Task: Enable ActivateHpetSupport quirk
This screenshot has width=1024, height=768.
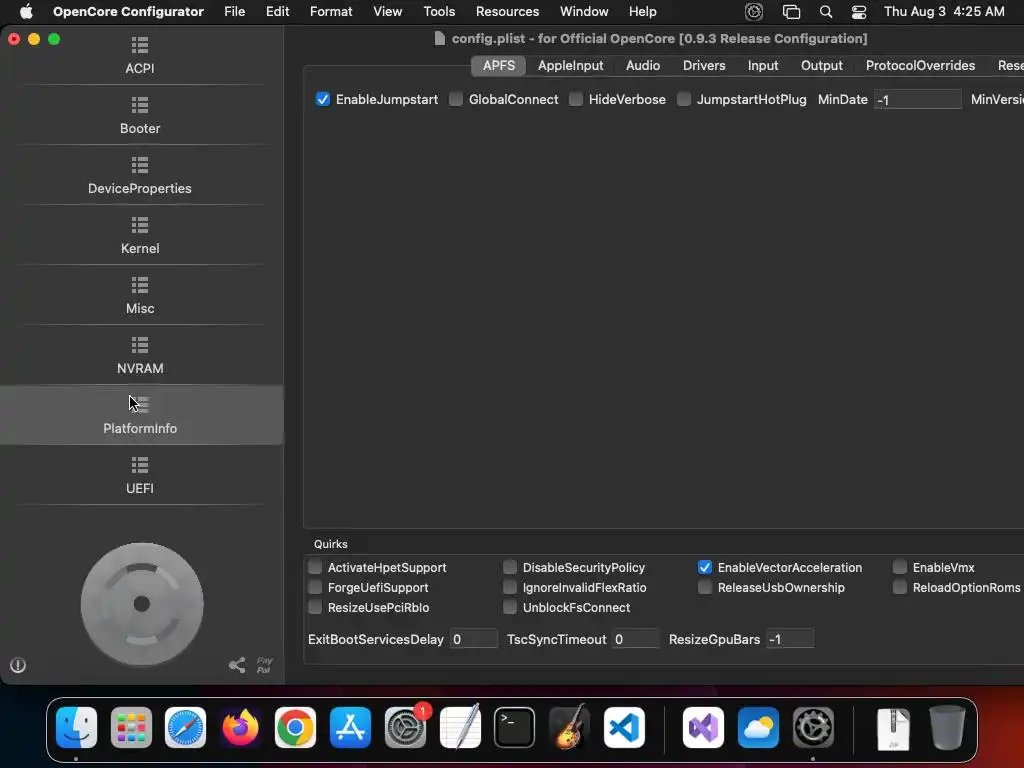Action: tap(315, 567)
